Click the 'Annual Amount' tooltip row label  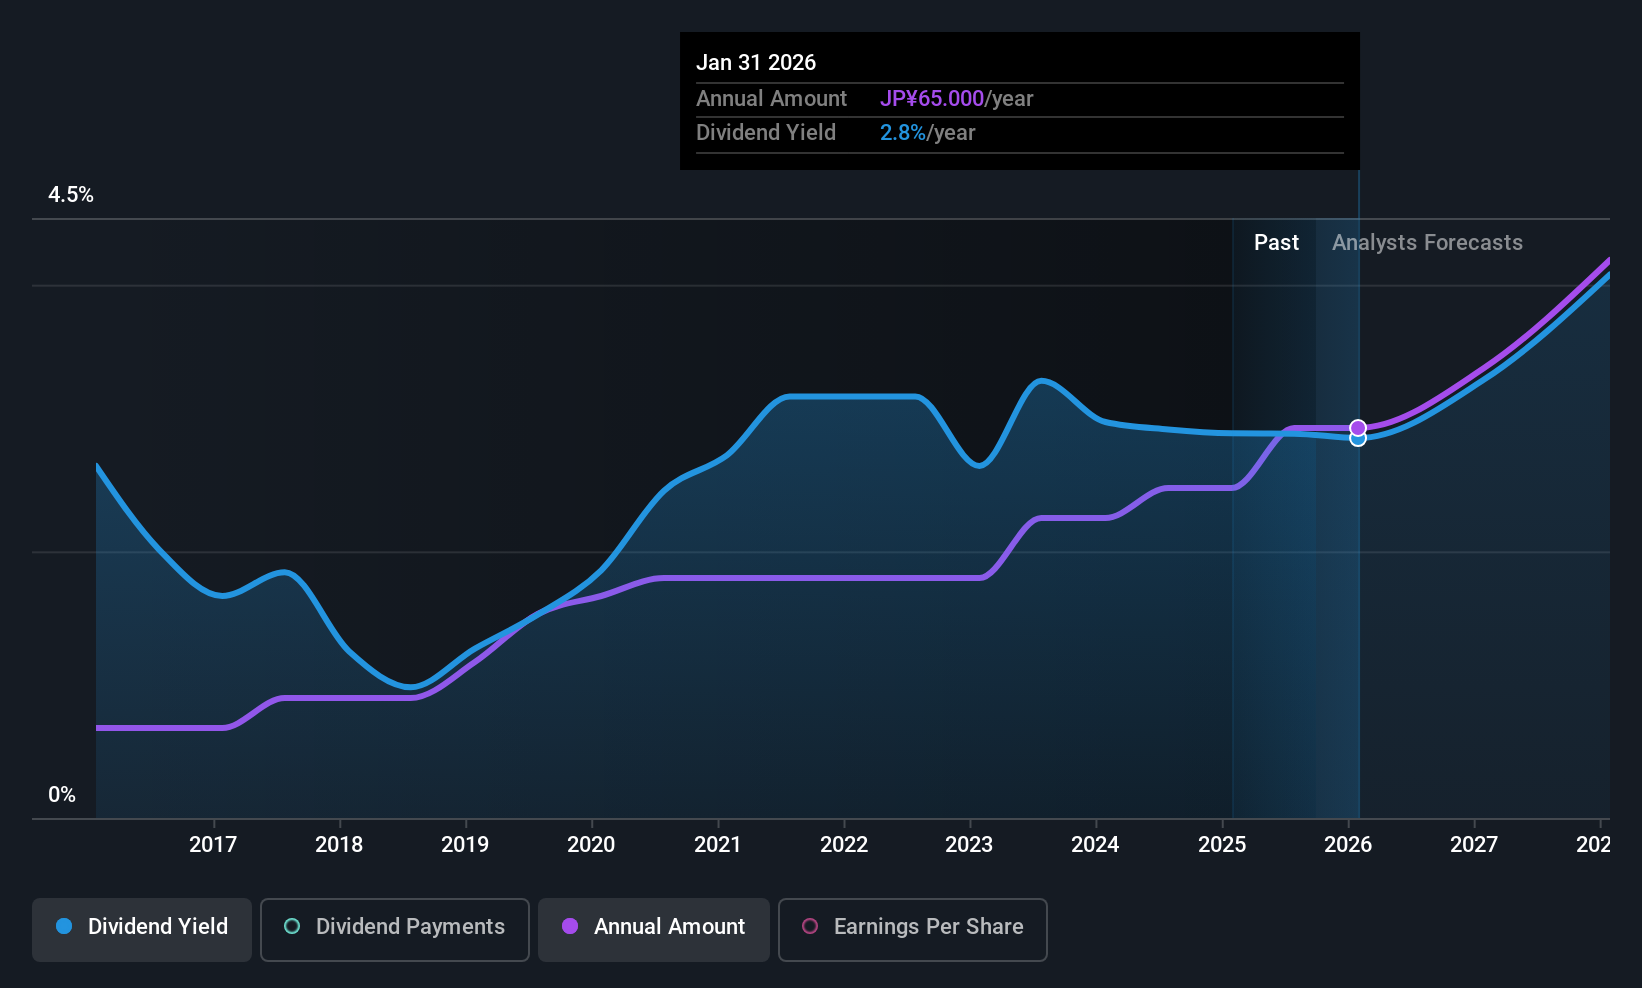[x=771, y=99]
